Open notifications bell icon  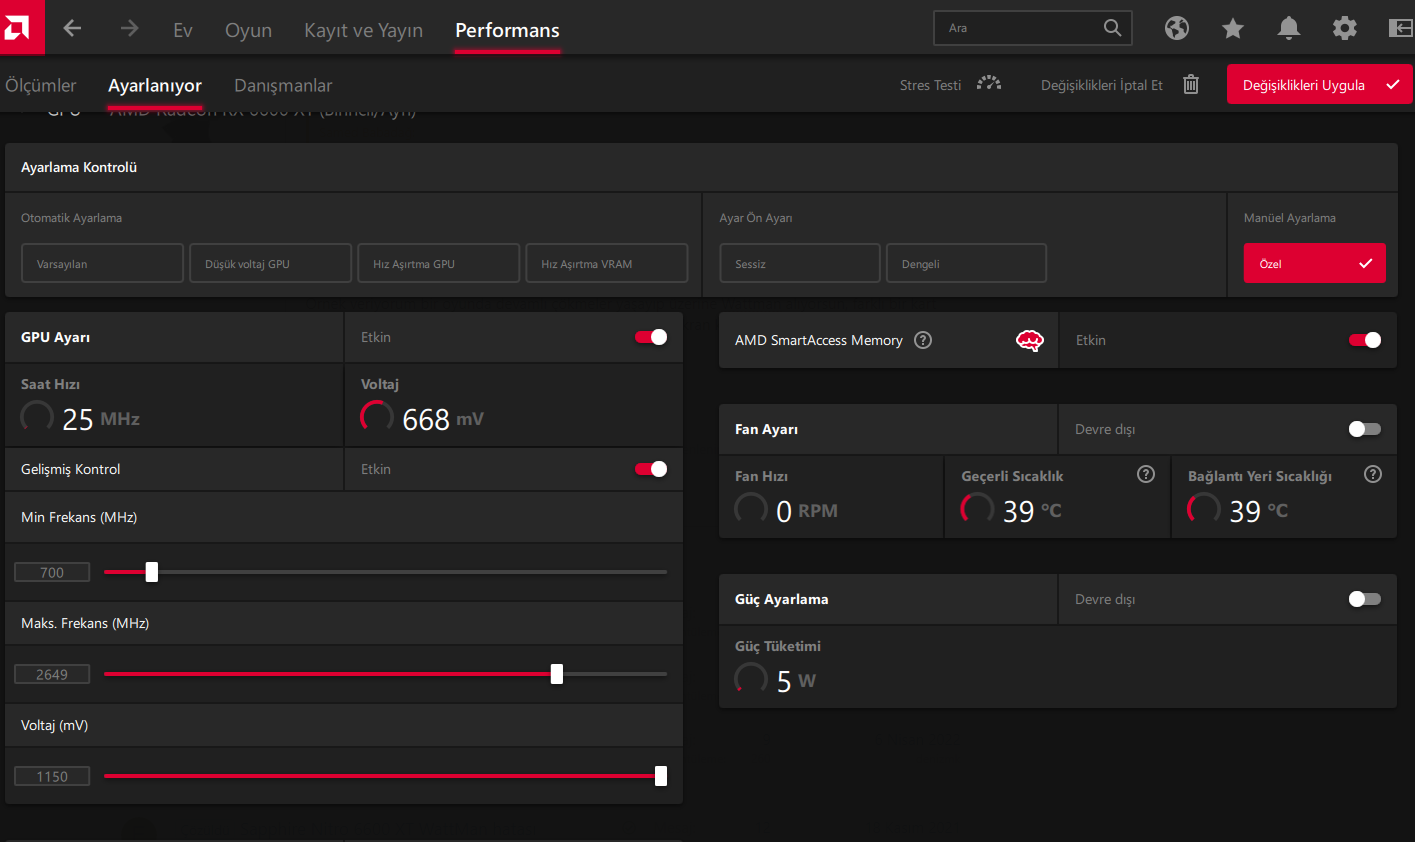pyautogui.click(x=1289, y=28)
